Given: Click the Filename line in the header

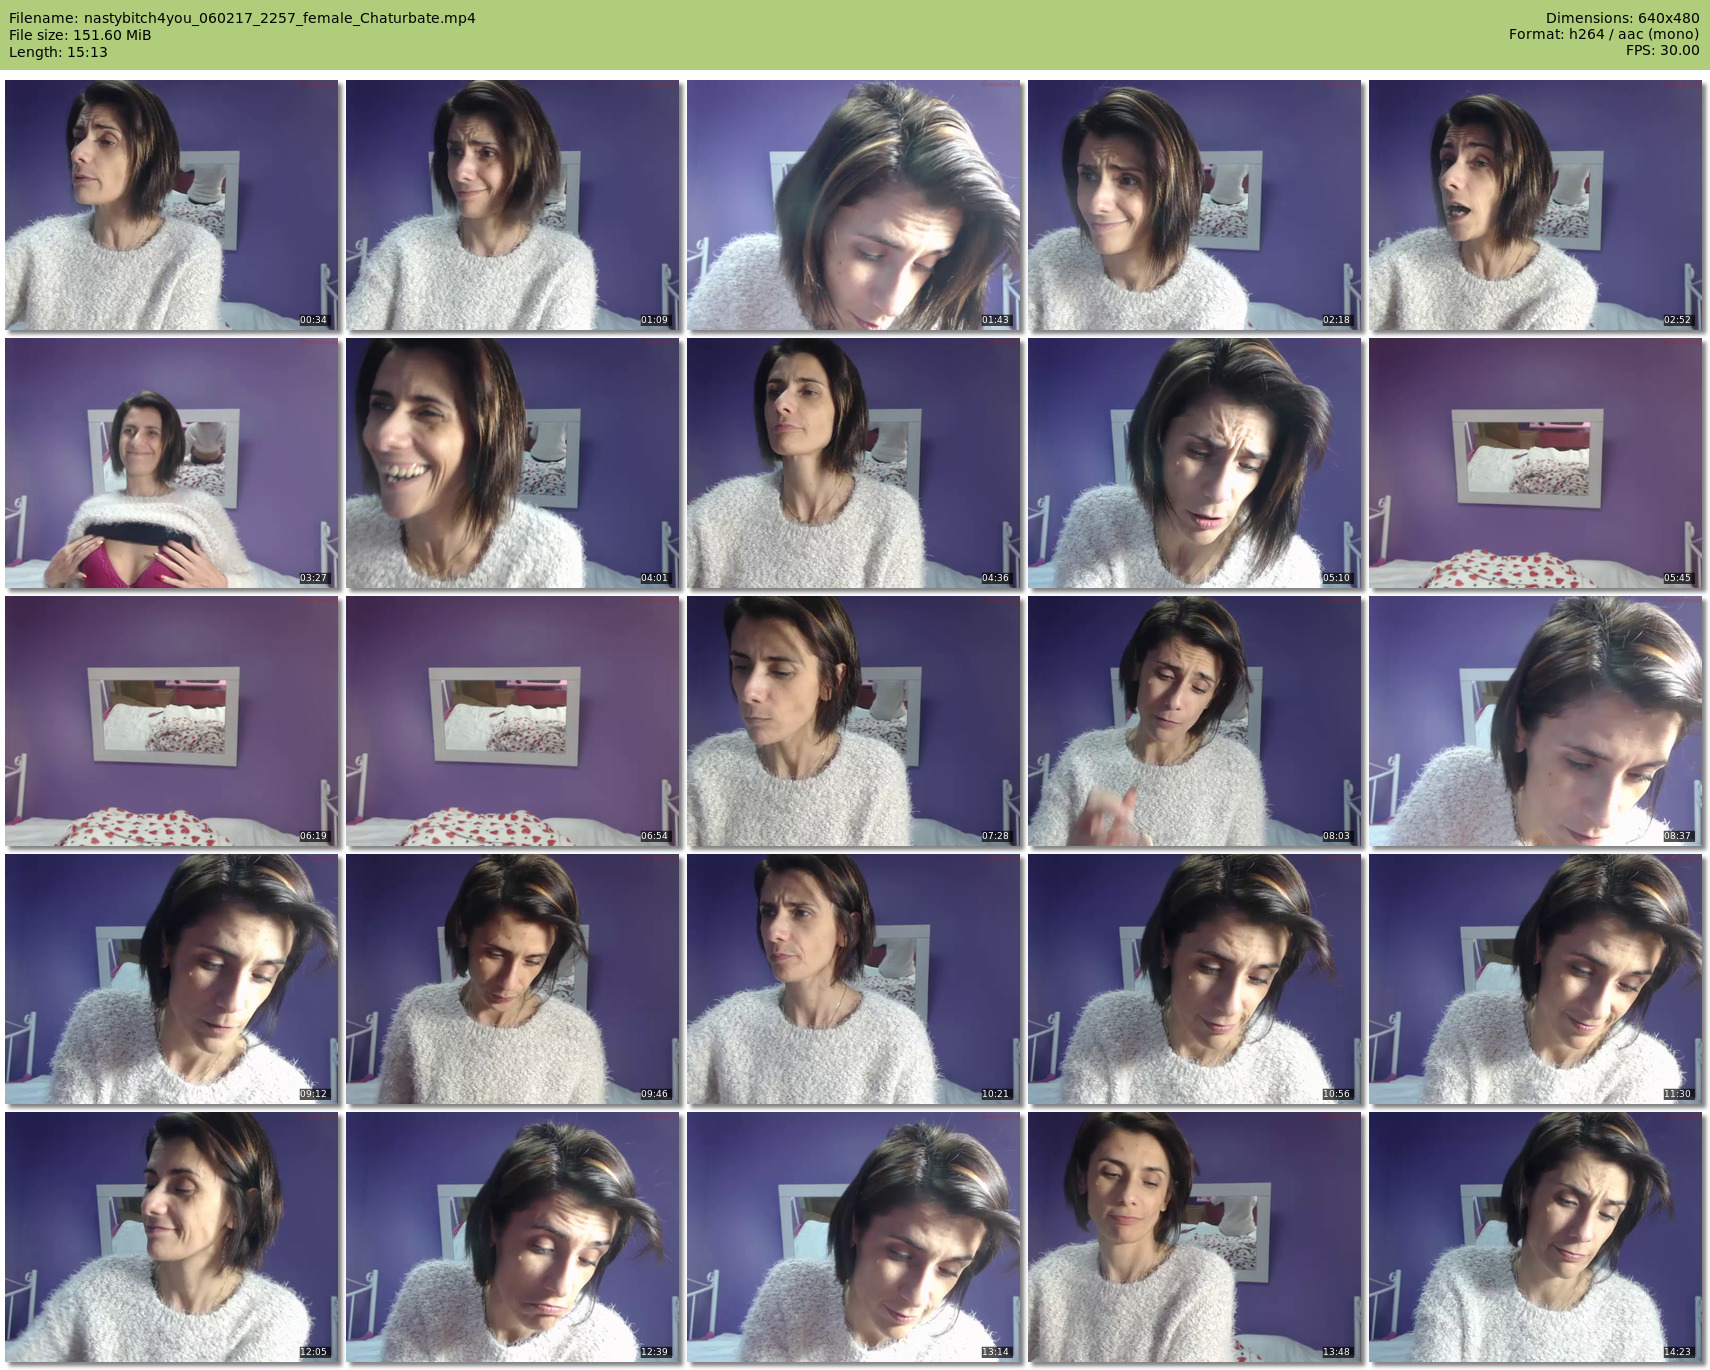Looking at the screenshot, I should pos(242,18).
